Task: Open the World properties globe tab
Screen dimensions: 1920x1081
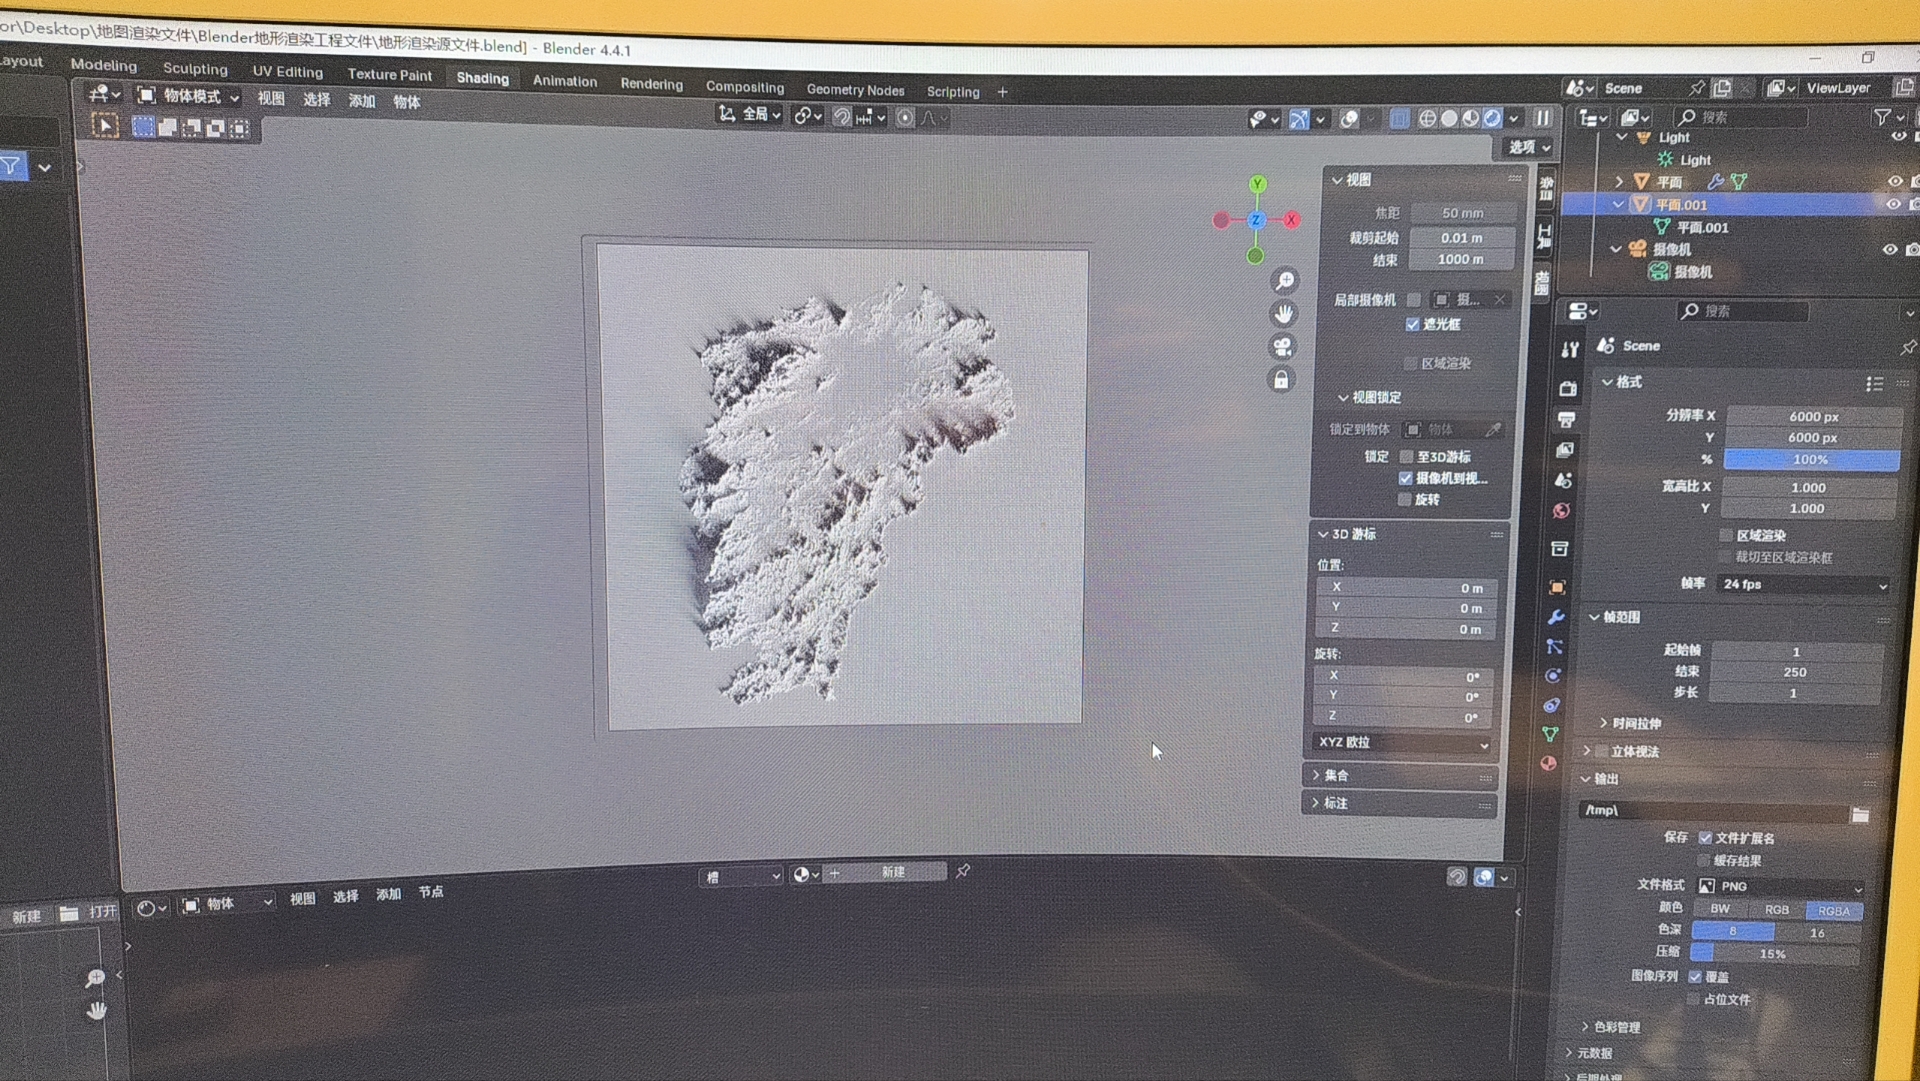Action: point(1561,511)
